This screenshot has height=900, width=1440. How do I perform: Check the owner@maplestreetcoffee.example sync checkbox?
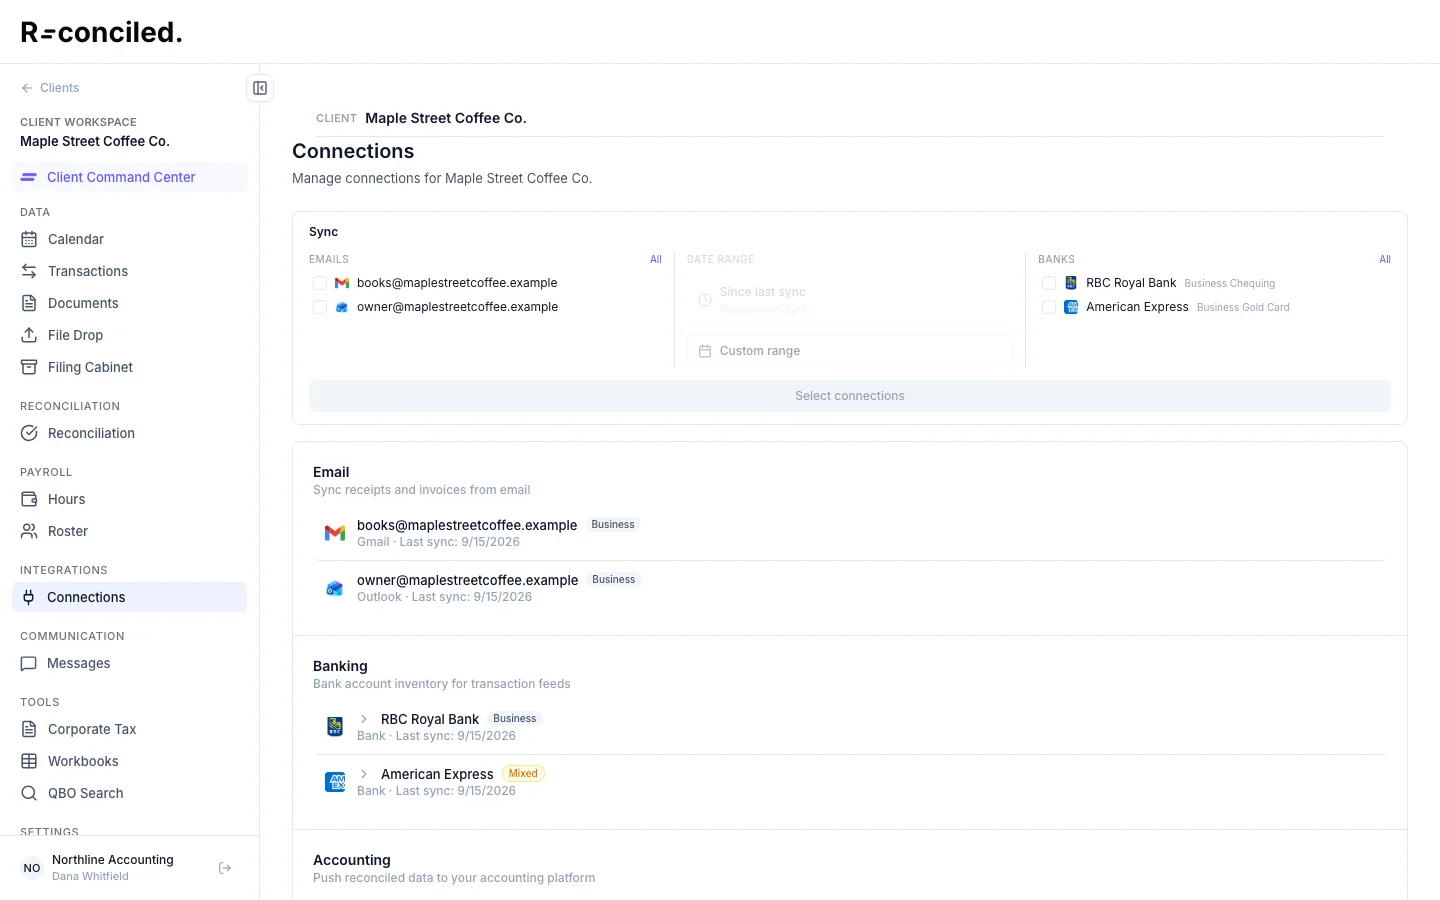tap(320, 307)
